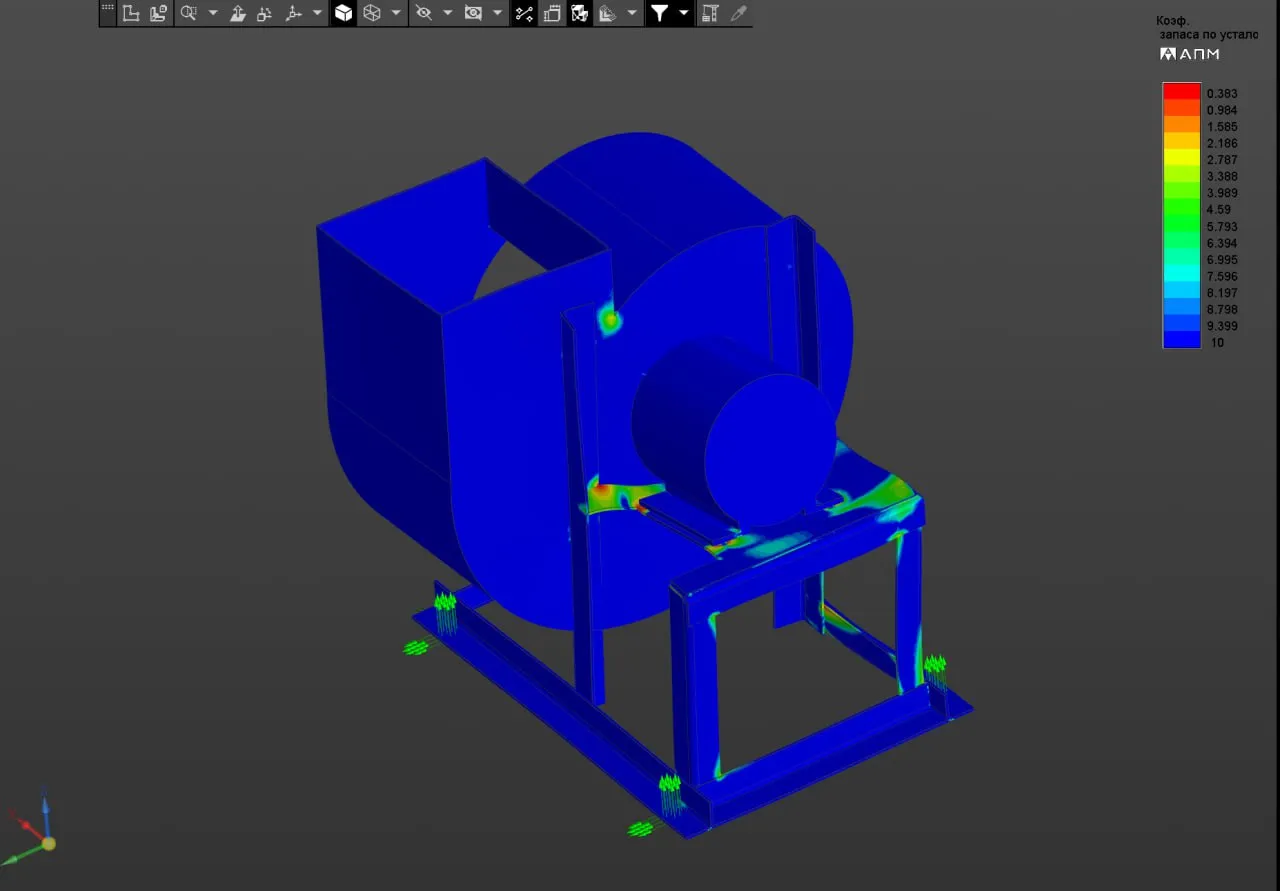Switch to wireframe cube display mode

point(372,13)
